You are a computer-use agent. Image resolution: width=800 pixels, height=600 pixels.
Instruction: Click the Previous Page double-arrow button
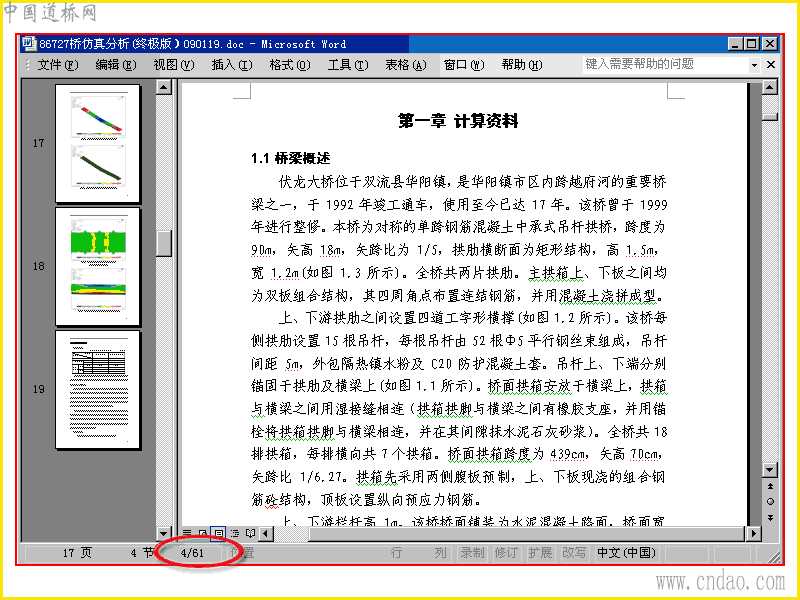tap(770, 486)
